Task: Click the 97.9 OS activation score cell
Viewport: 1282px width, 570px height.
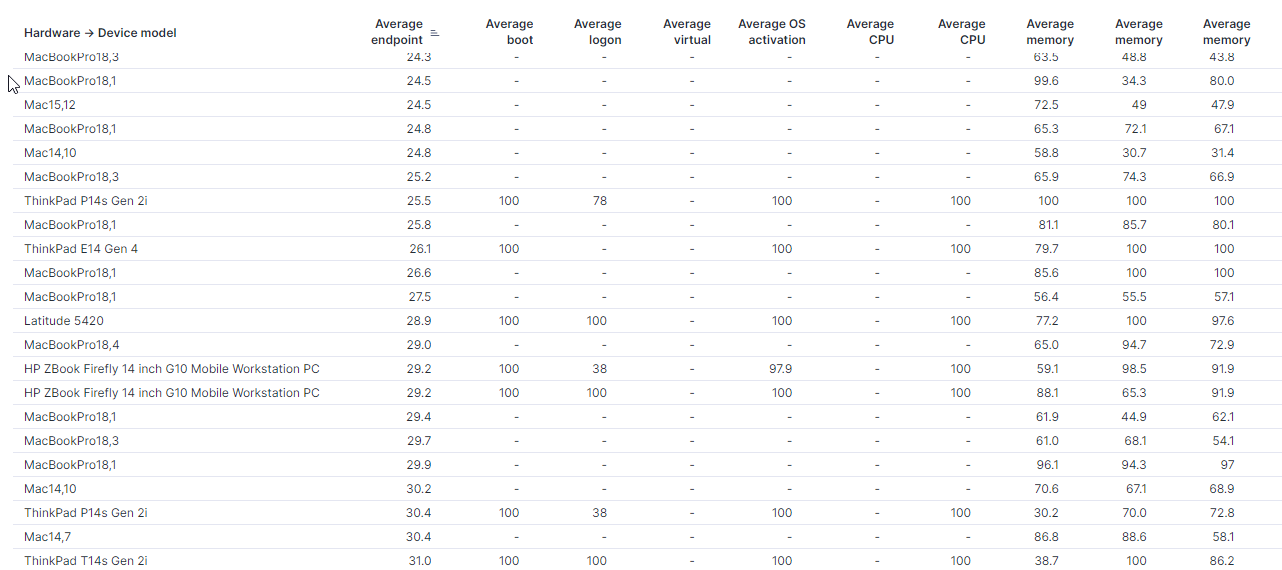Action: click(x=781, y=369)
